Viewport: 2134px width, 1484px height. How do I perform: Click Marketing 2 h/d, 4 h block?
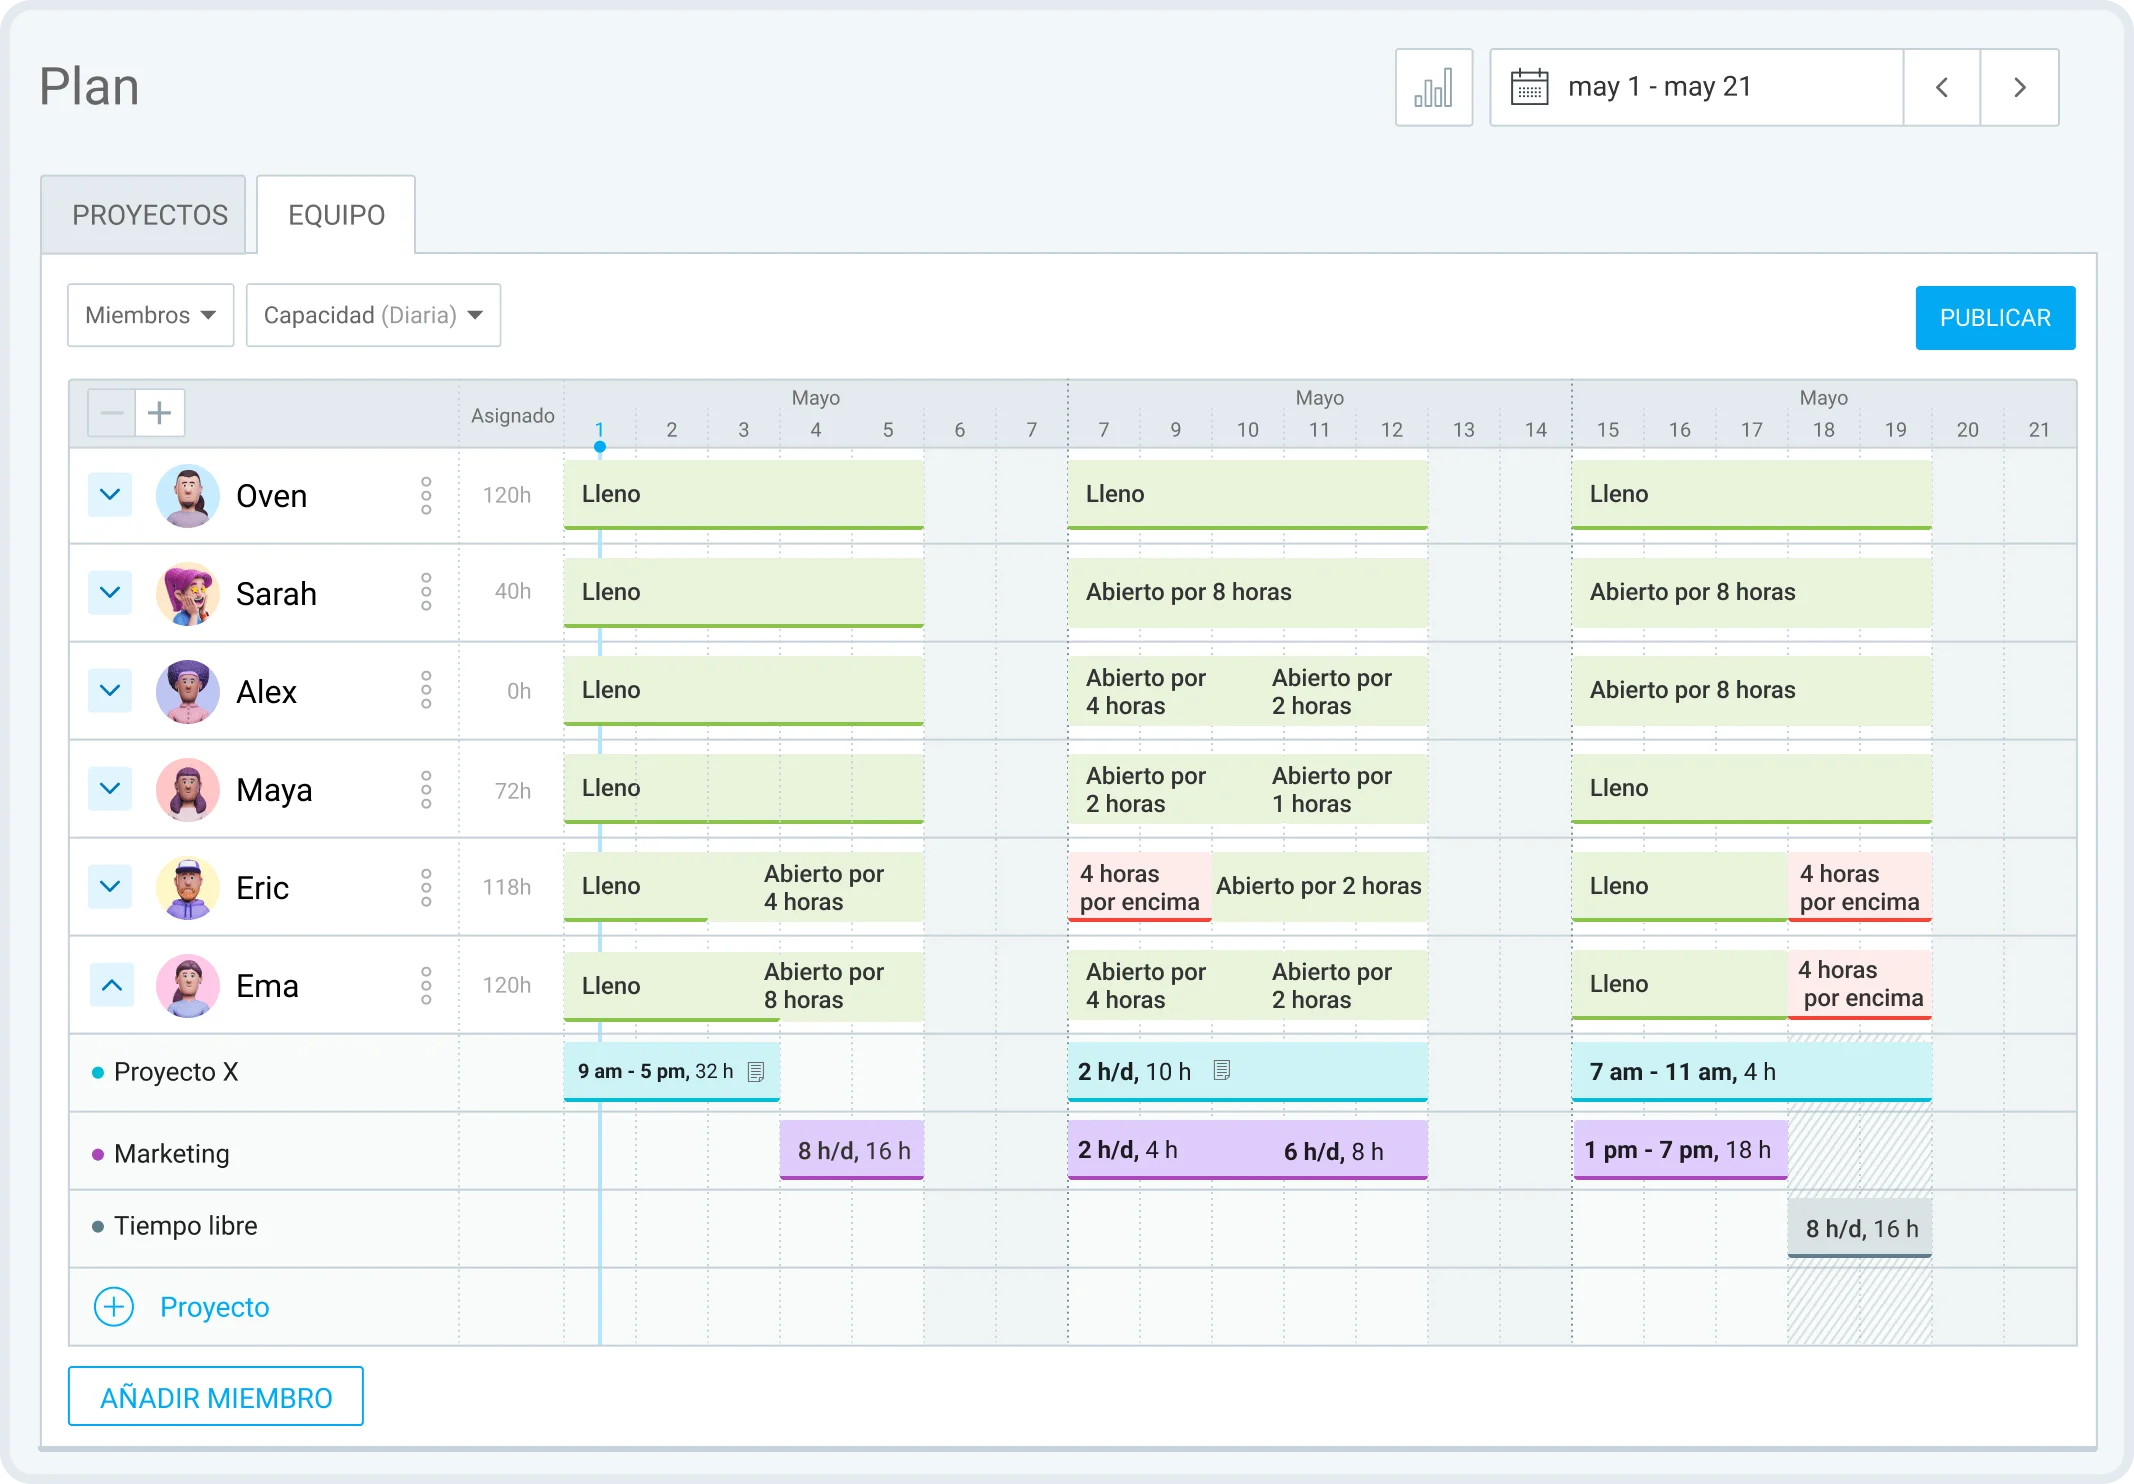[1128, 1150]
